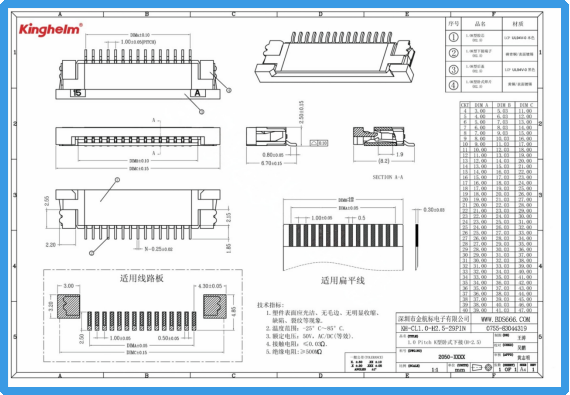
Task: Select the 适用扁平线 label
Action: click(x=343, y=281)
